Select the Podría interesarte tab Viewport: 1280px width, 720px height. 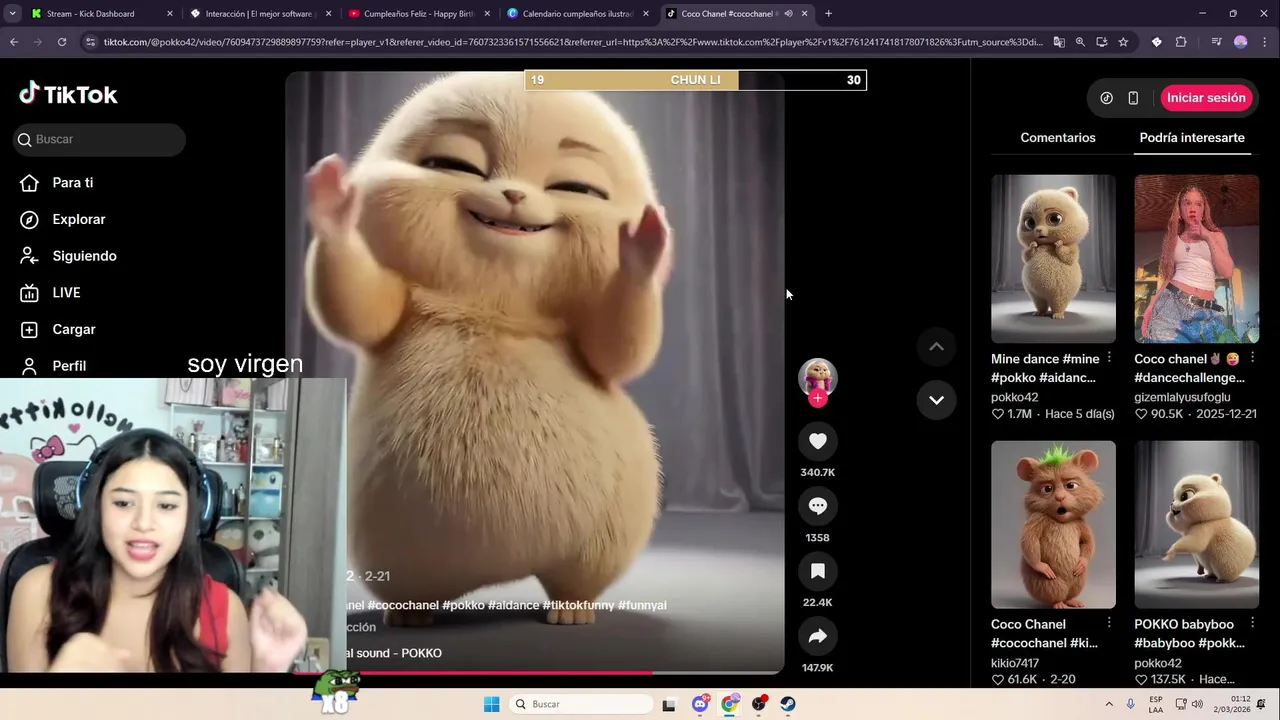[x=1192, y=138]
